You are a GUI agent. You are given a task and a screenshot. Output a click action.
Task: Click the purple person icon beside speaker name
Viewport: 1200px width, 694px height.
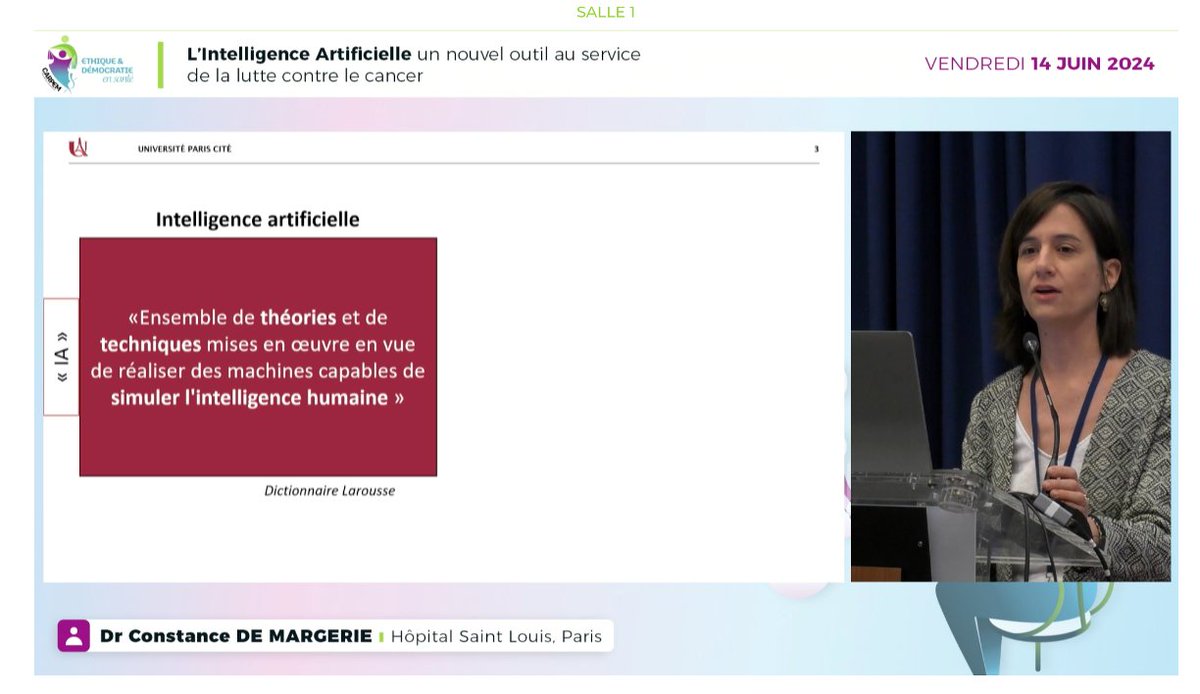[x=74, y=636]
